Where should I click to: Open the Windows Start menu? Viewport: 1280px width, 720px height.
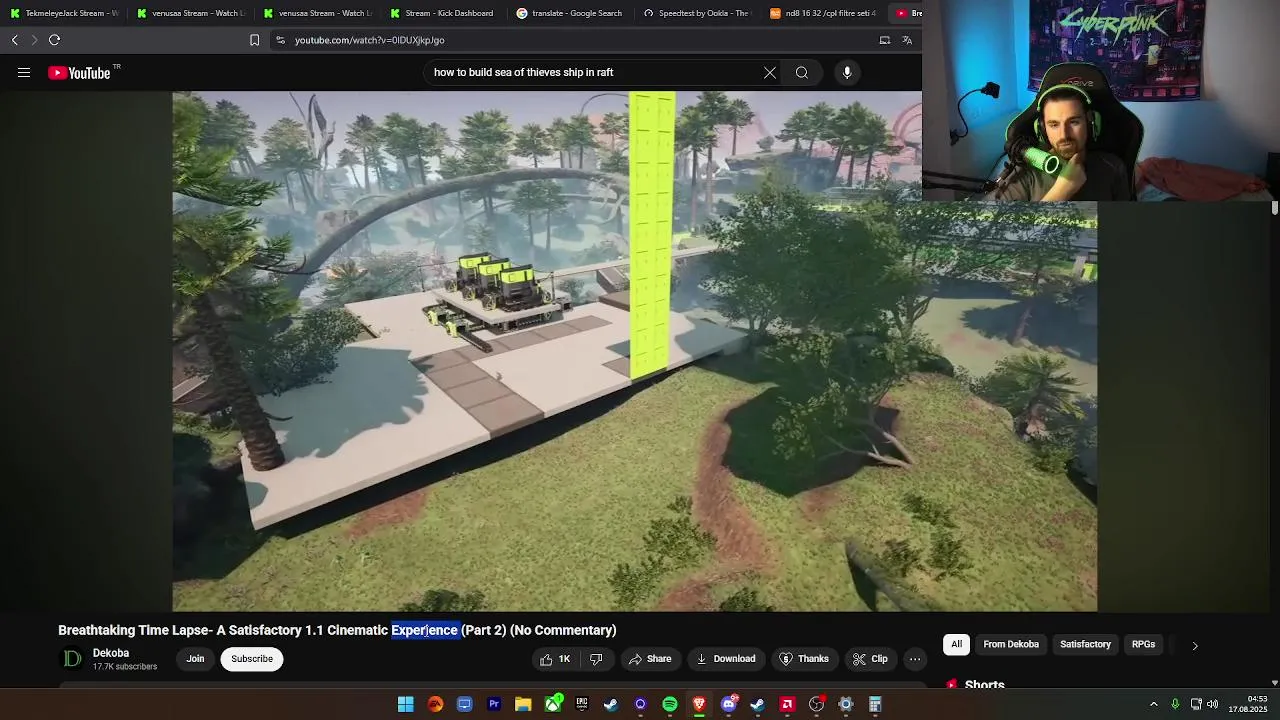406,705
